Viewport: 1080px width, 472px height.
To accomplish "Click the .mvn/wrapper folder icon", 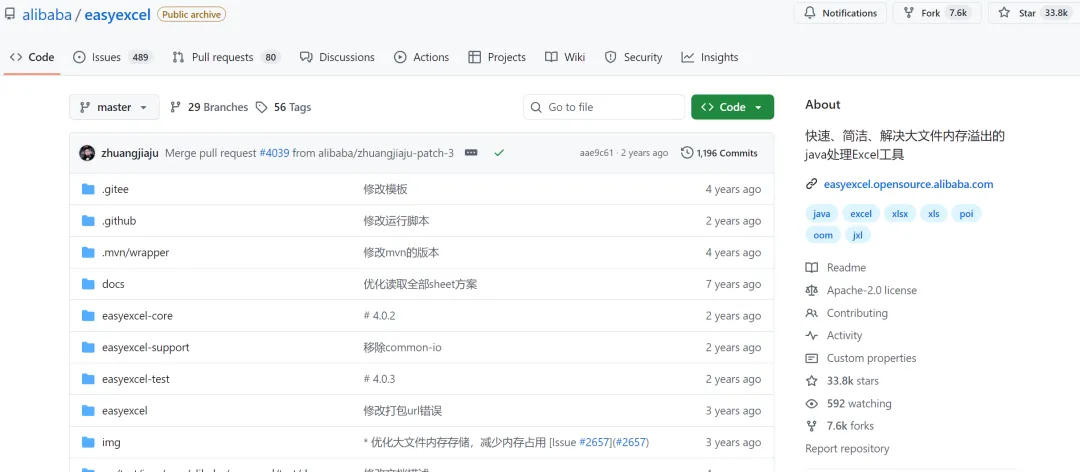I will coord(87,253).
